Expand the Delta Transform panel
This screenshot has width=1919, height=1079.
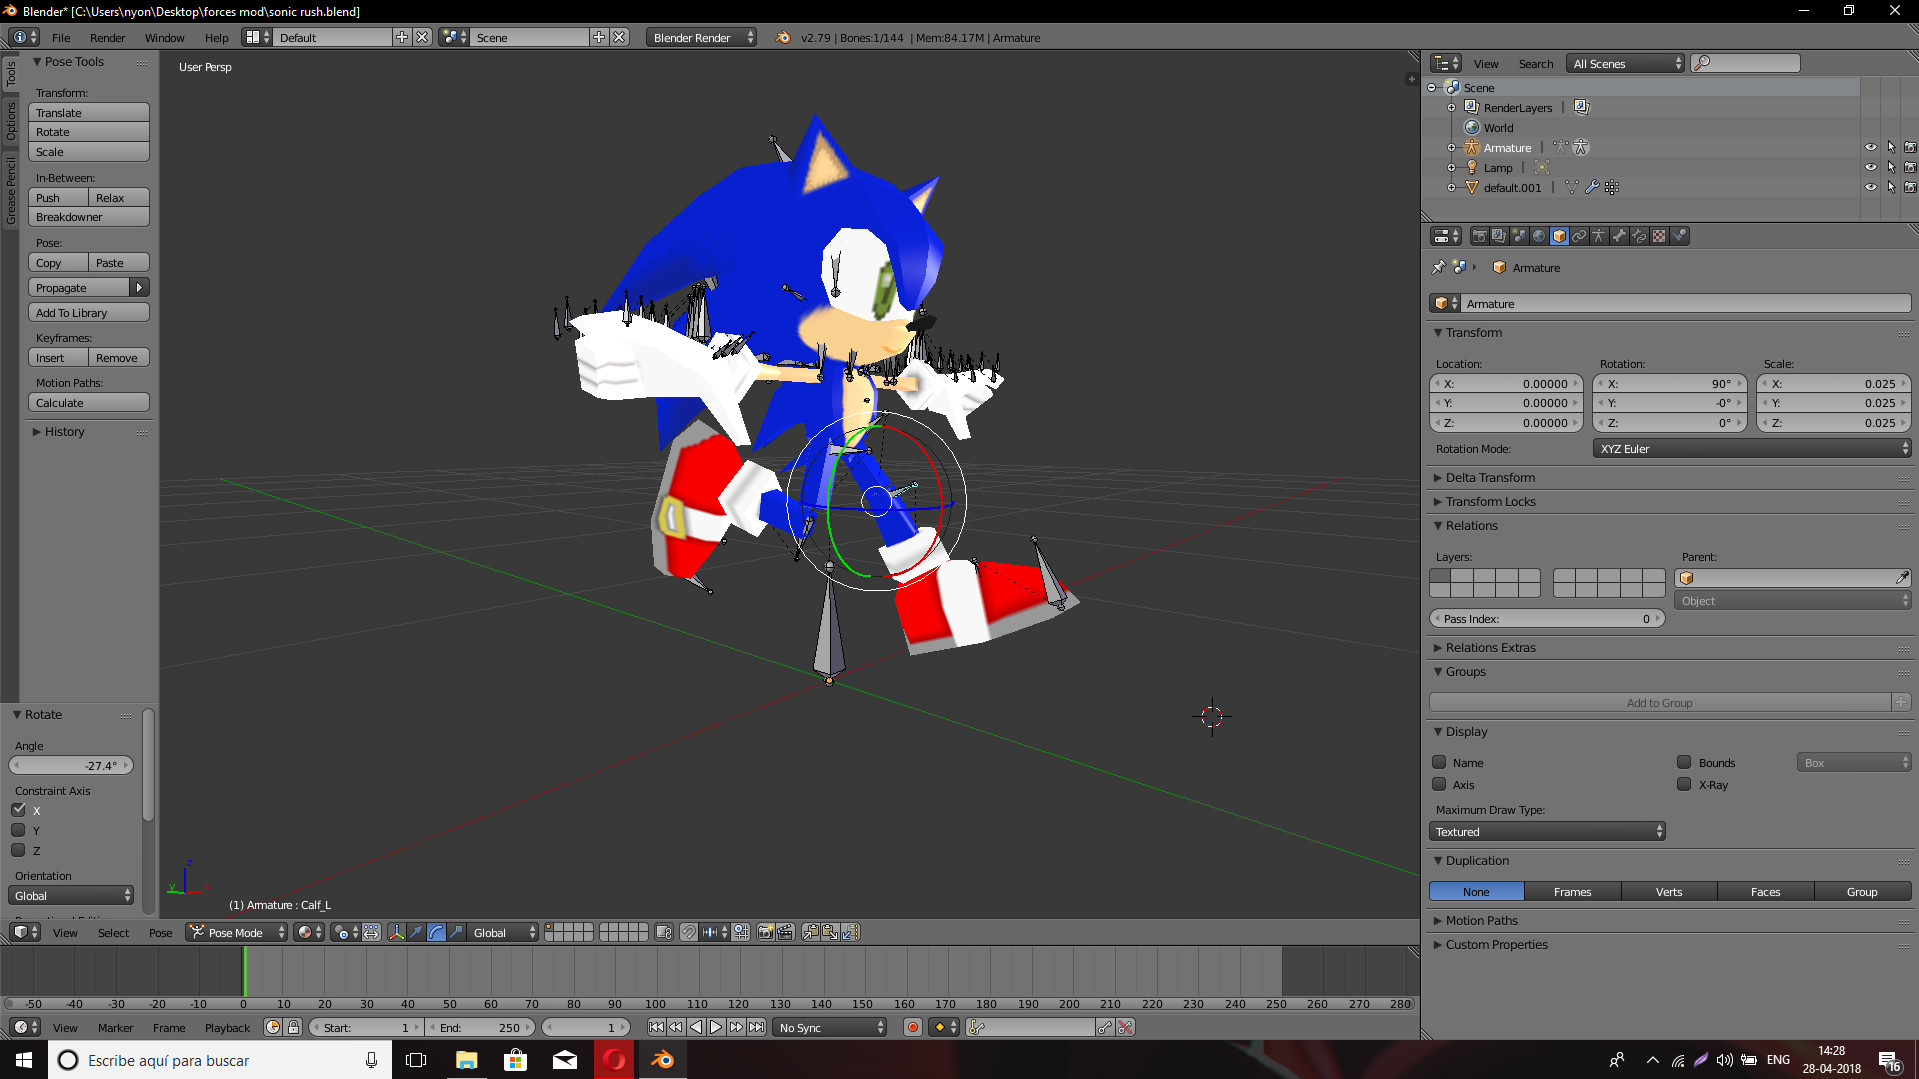click(1489, 477)
